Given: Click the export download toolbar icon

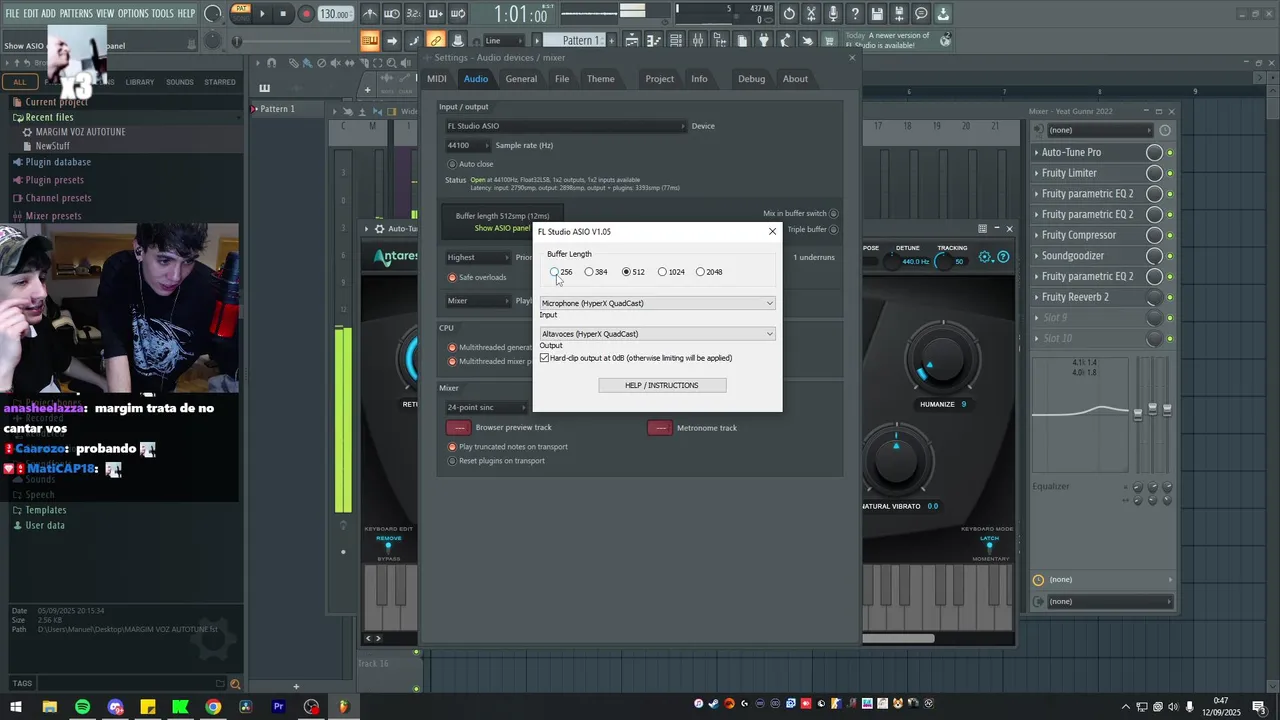Looking at the screenshot, I should [943, 14].
